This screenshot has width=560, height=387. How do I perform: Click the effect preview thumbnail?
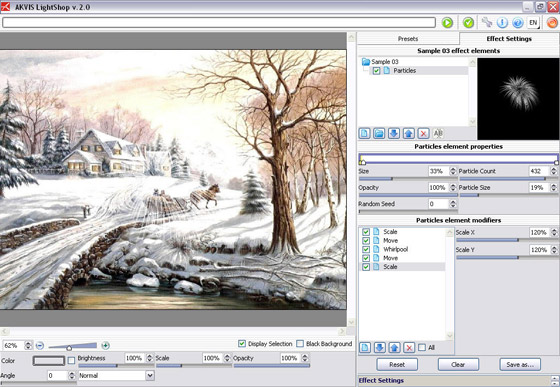518,99
